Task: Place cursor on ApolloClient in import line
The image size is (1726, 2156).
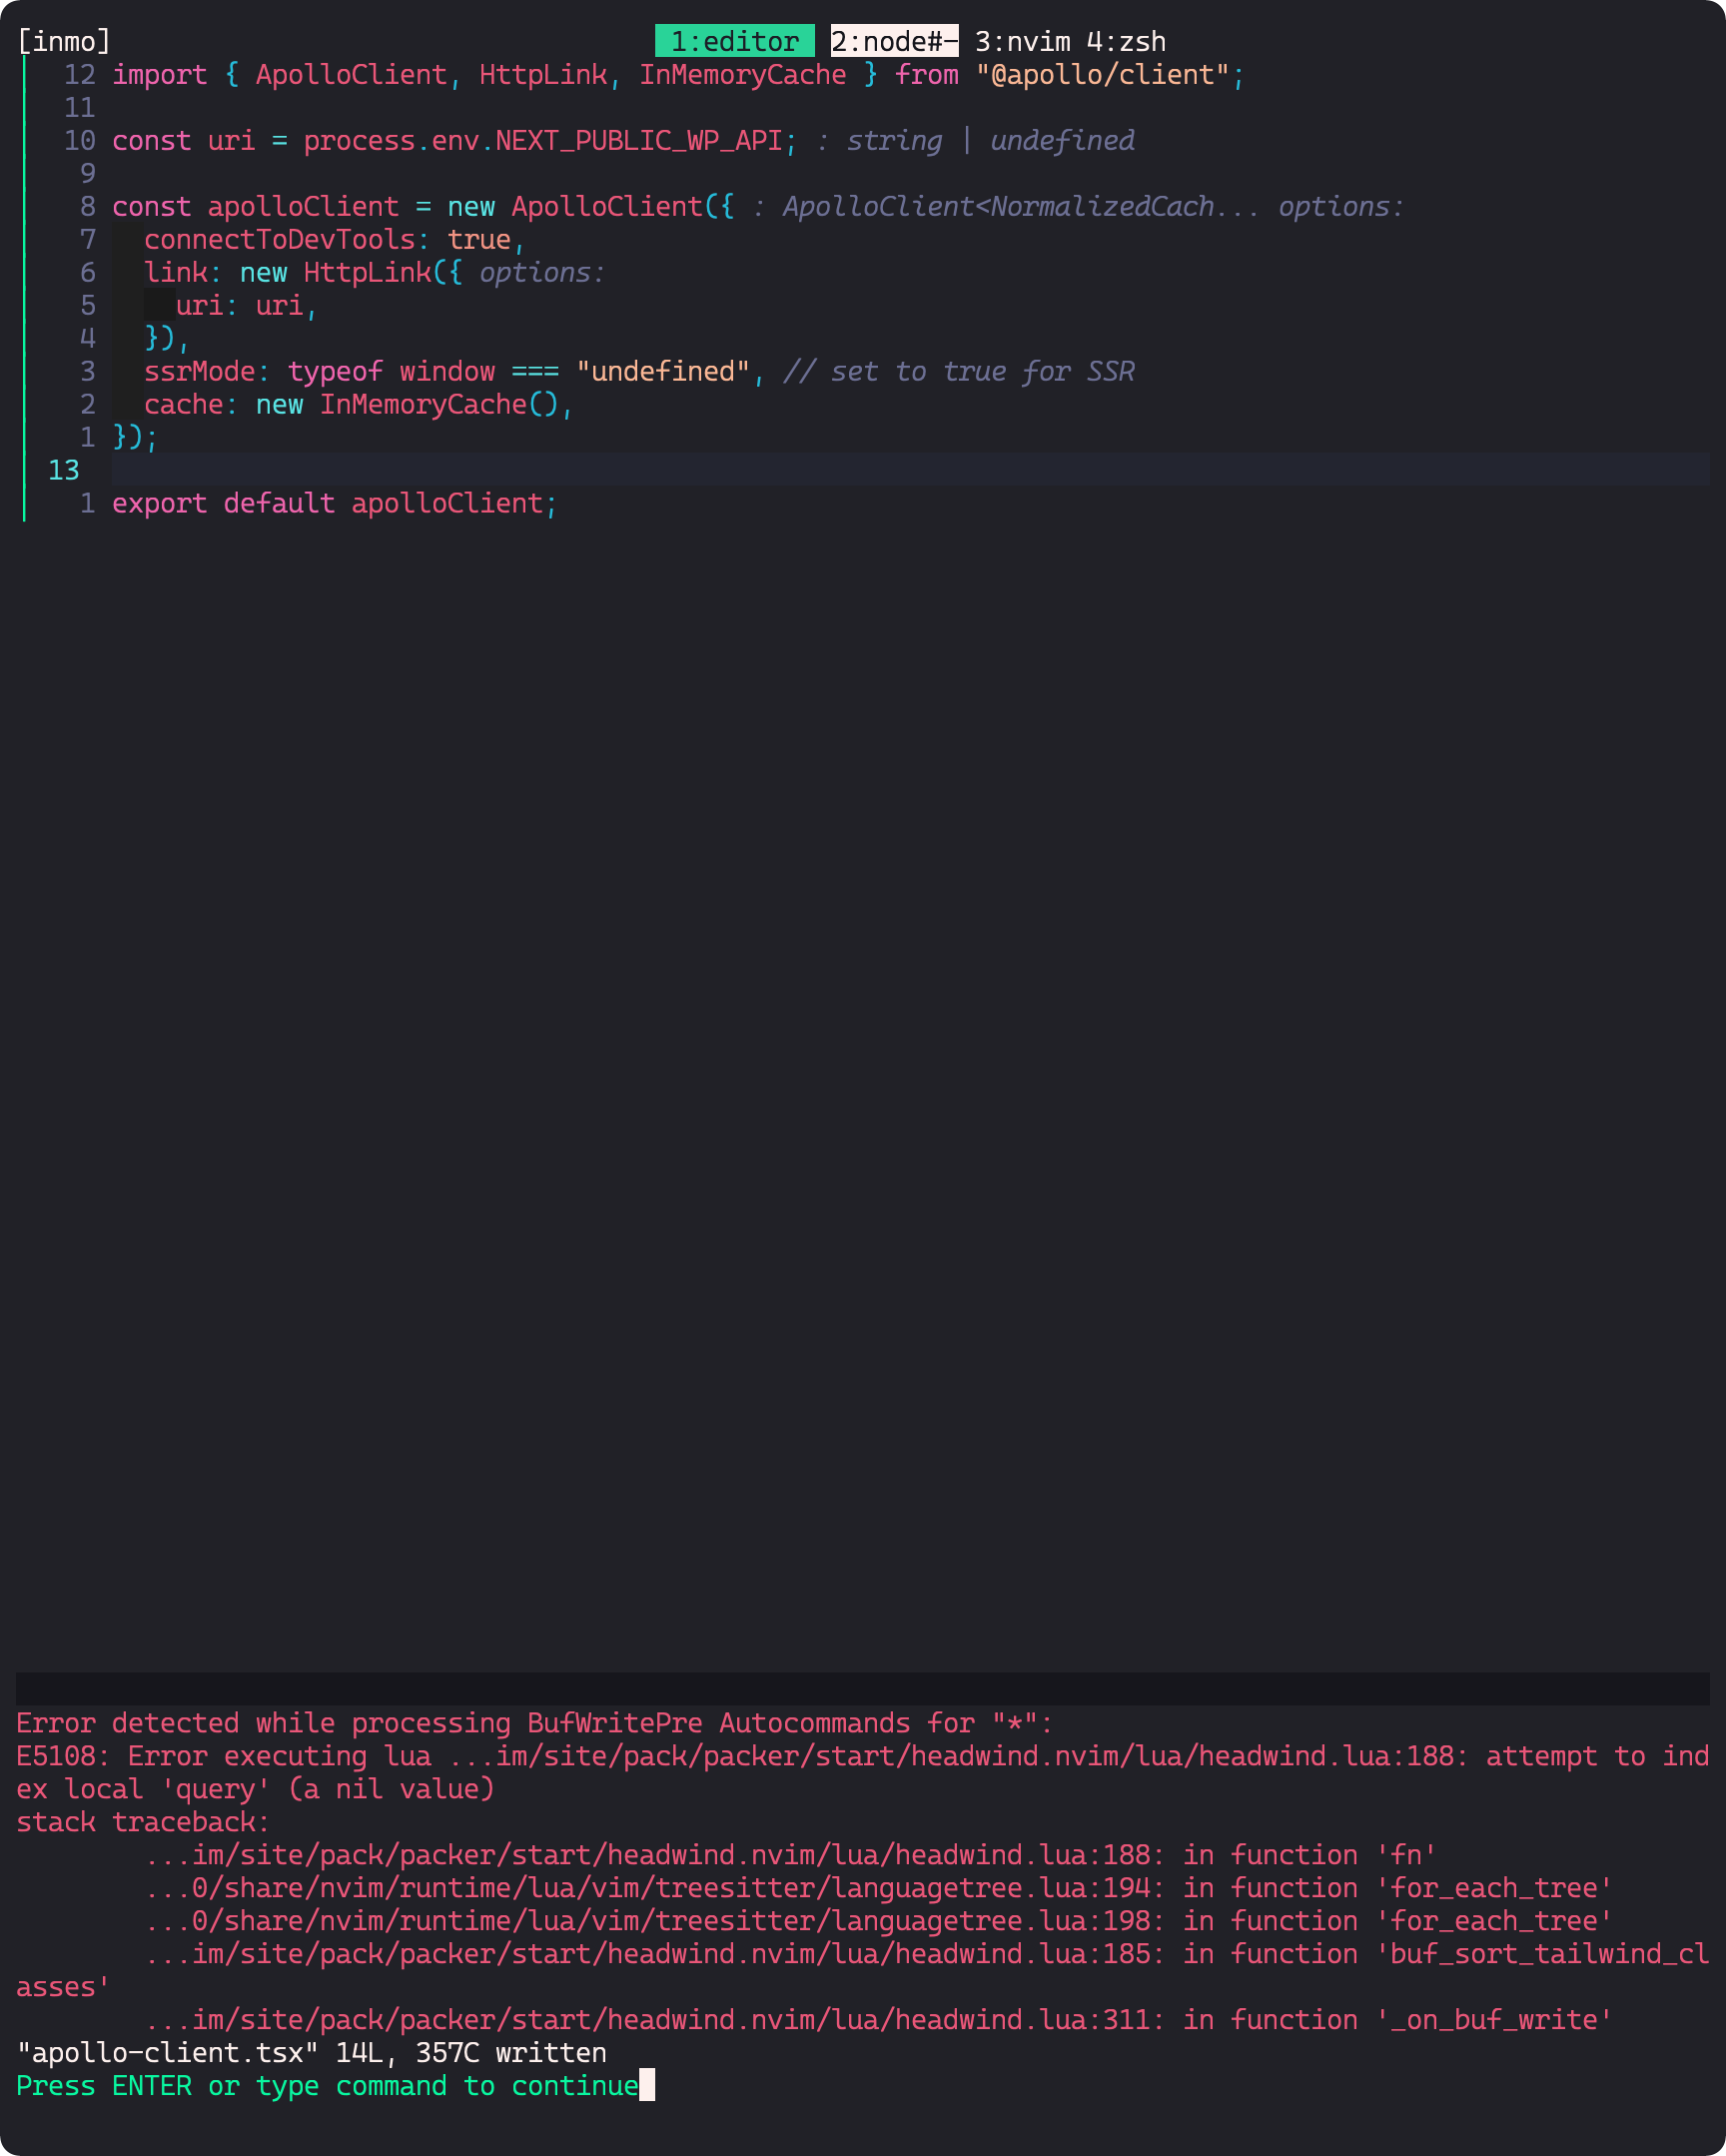Action: (x=351, y=75)
